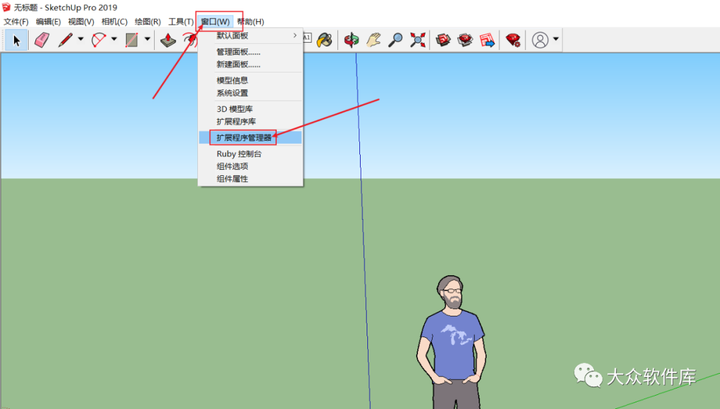Select the Paint Bucket tool

tap(325, 40)
